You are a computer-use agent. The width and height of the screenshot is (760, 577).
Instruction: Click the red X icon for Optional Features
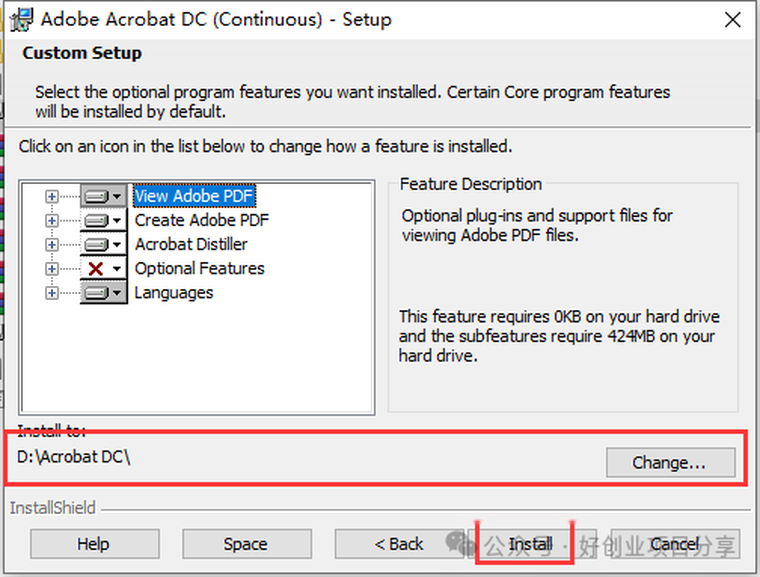point(103,268)
